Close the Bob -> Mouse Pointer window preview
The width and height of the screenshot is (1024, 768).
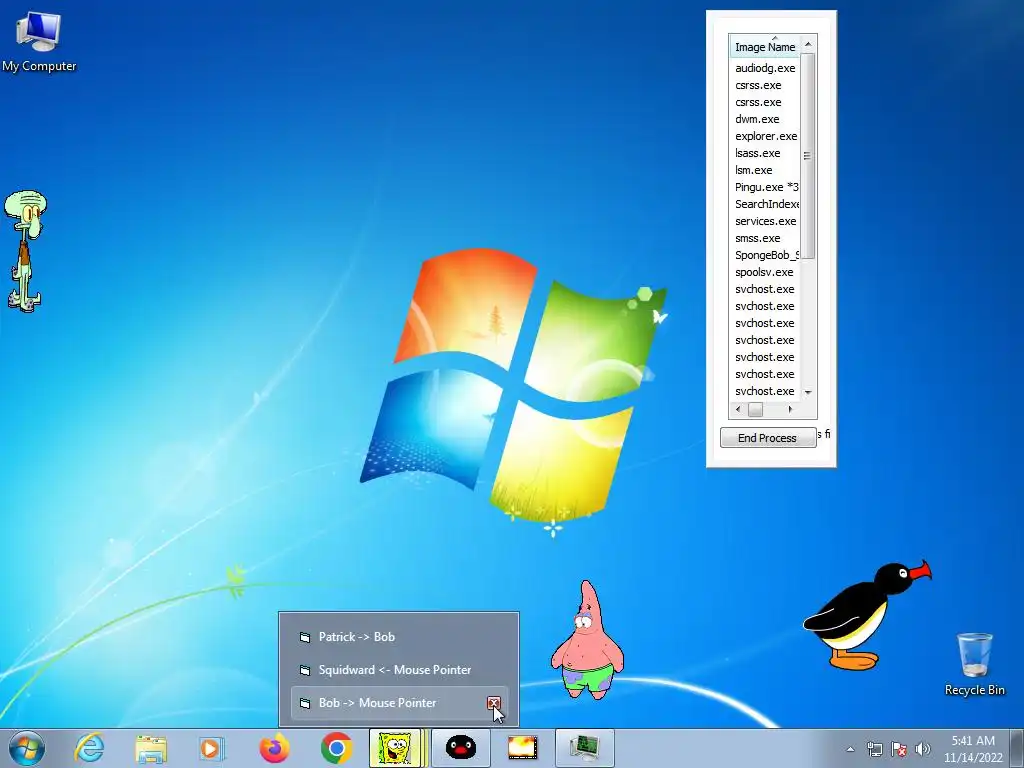494,703
